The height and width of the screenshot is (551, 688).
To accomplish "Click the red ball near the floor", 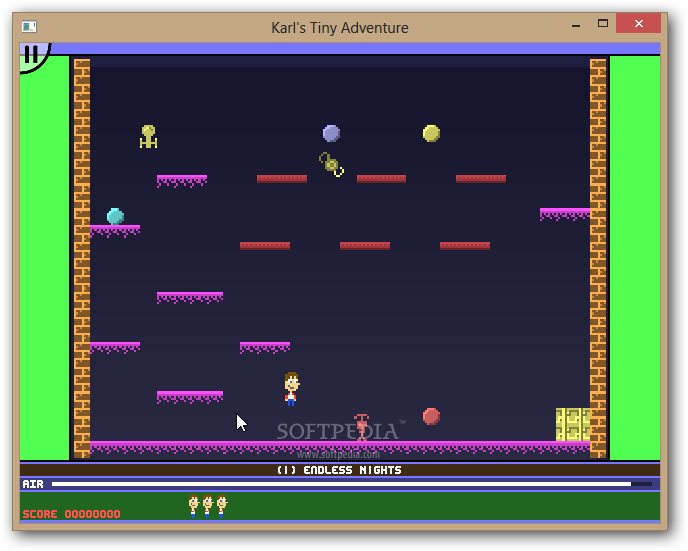I will click(431, 416).
